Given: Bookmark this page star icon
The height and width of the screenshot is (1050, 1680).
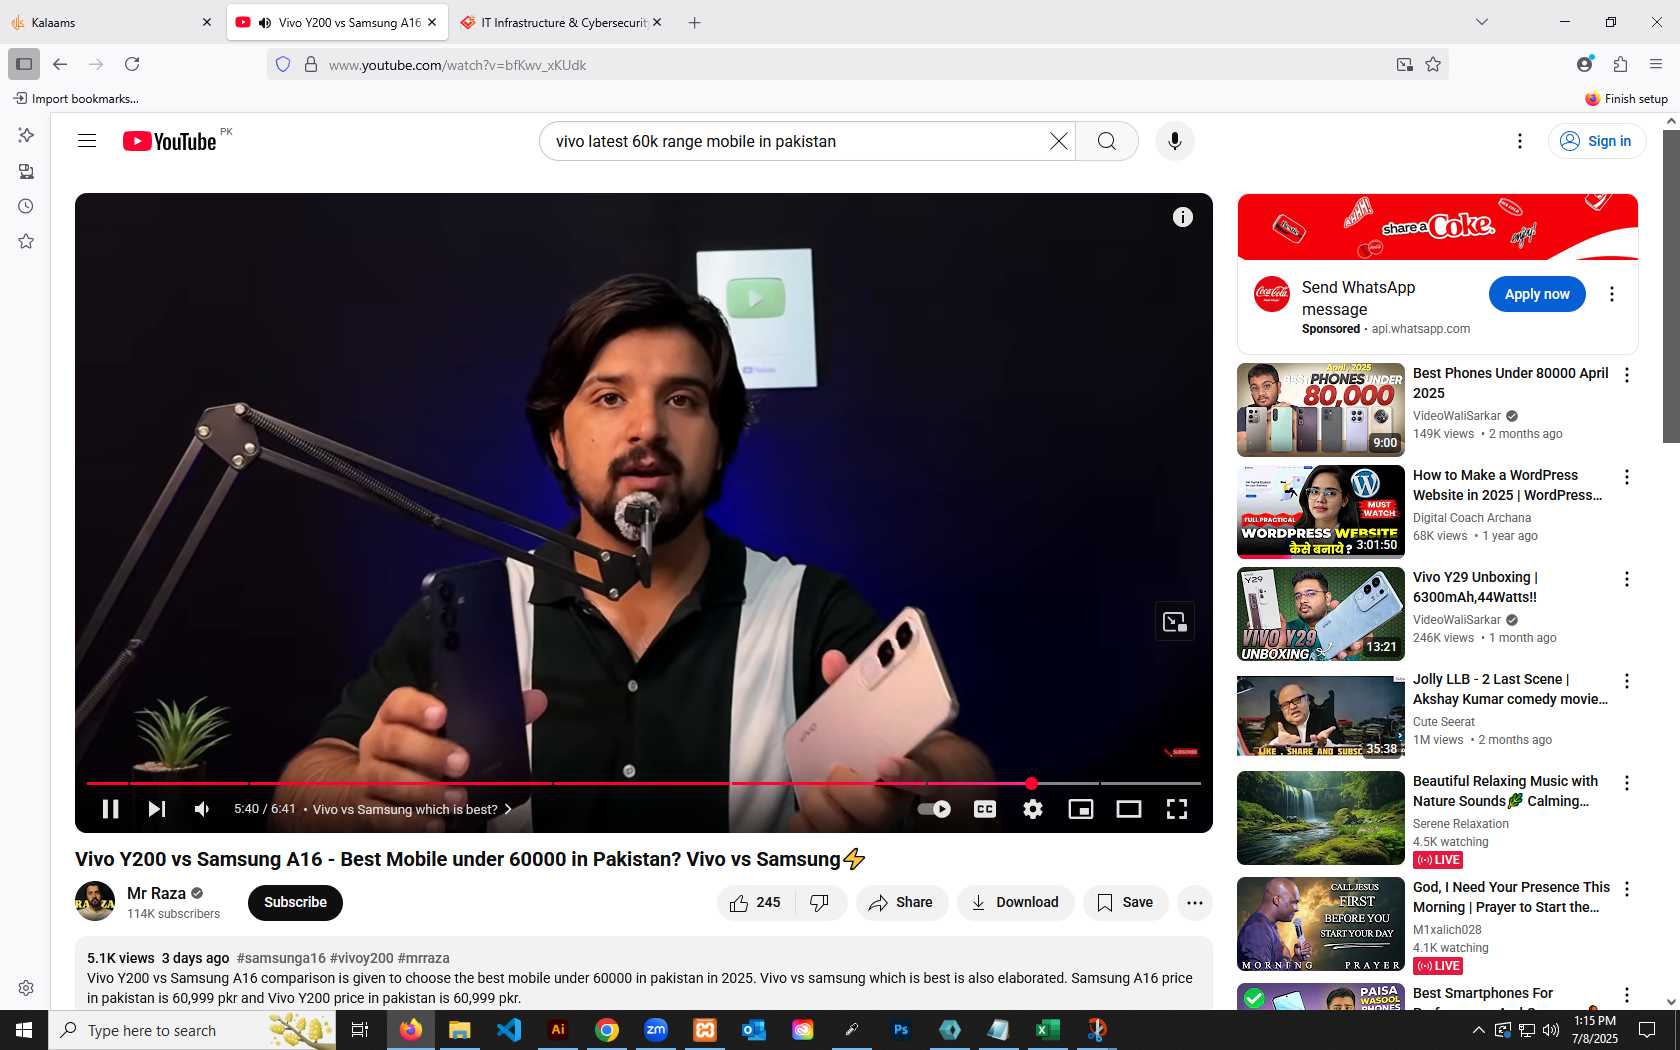Looking at the screenshot, I should click(1433, 64).
